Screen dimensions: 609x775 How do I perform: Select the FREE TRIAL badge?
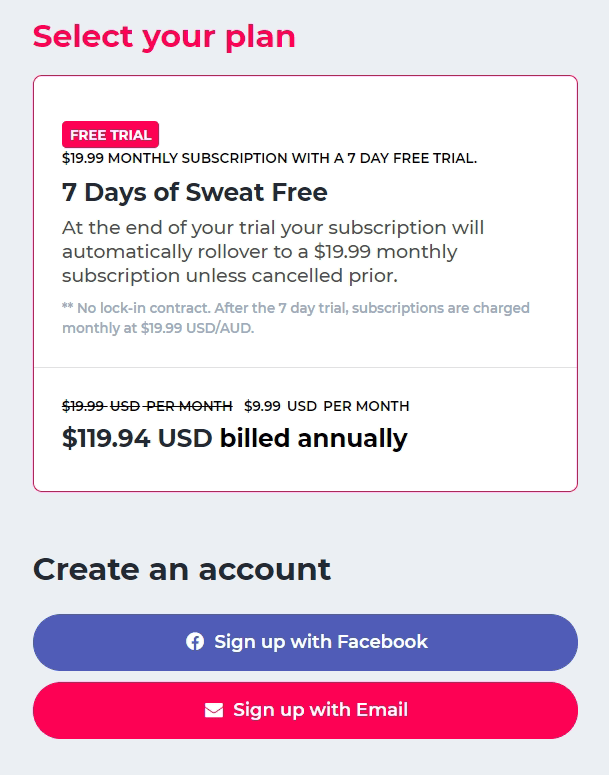coord(110,134)
